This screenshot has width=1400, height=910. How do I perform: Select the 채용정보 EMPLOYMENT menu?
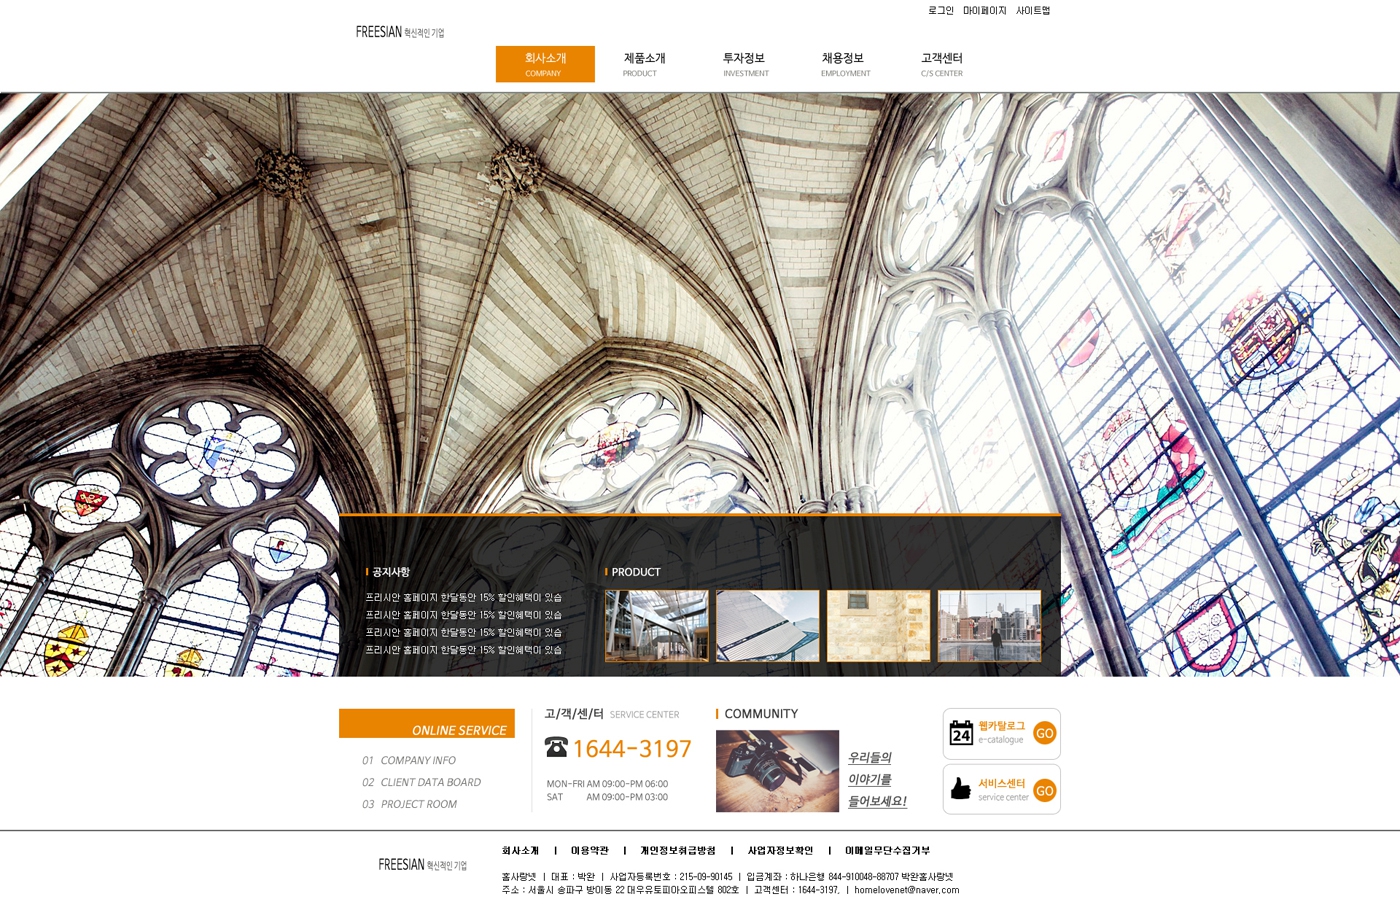[844, 64]
